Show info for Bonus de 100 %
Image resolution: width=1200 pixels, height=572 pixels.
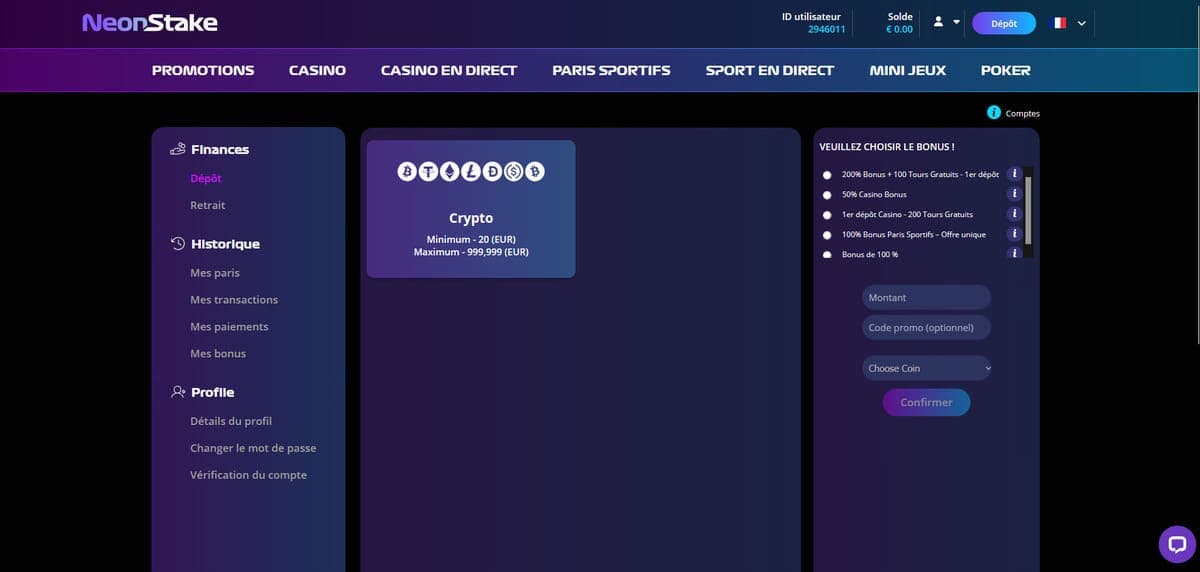tap(1014, 253)
